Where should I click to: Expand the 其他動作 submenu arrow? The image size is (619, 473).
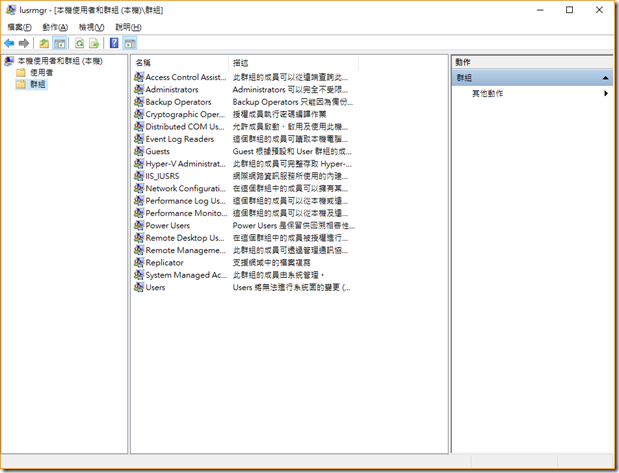point(606,93)
